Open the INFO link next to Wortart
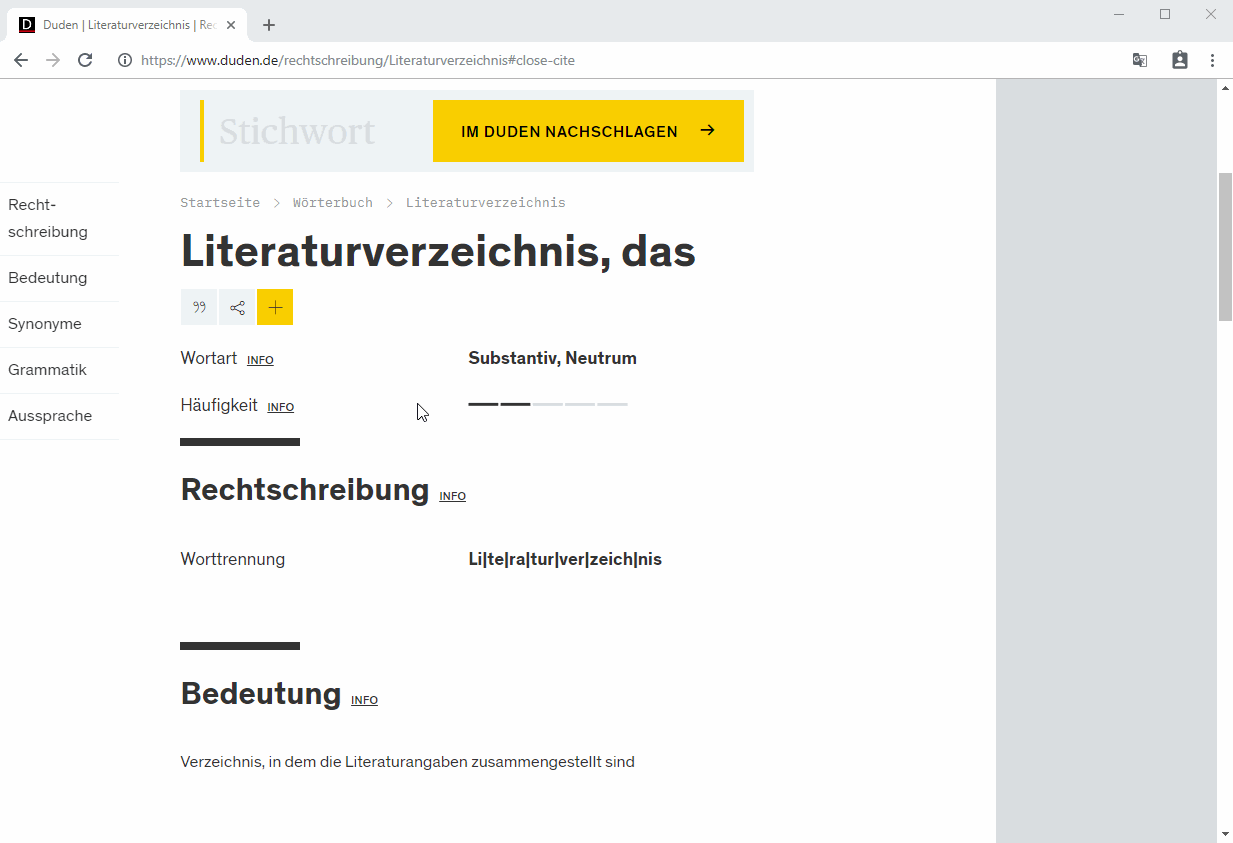This screenshot has width=1233, height=843. [260, 360]
